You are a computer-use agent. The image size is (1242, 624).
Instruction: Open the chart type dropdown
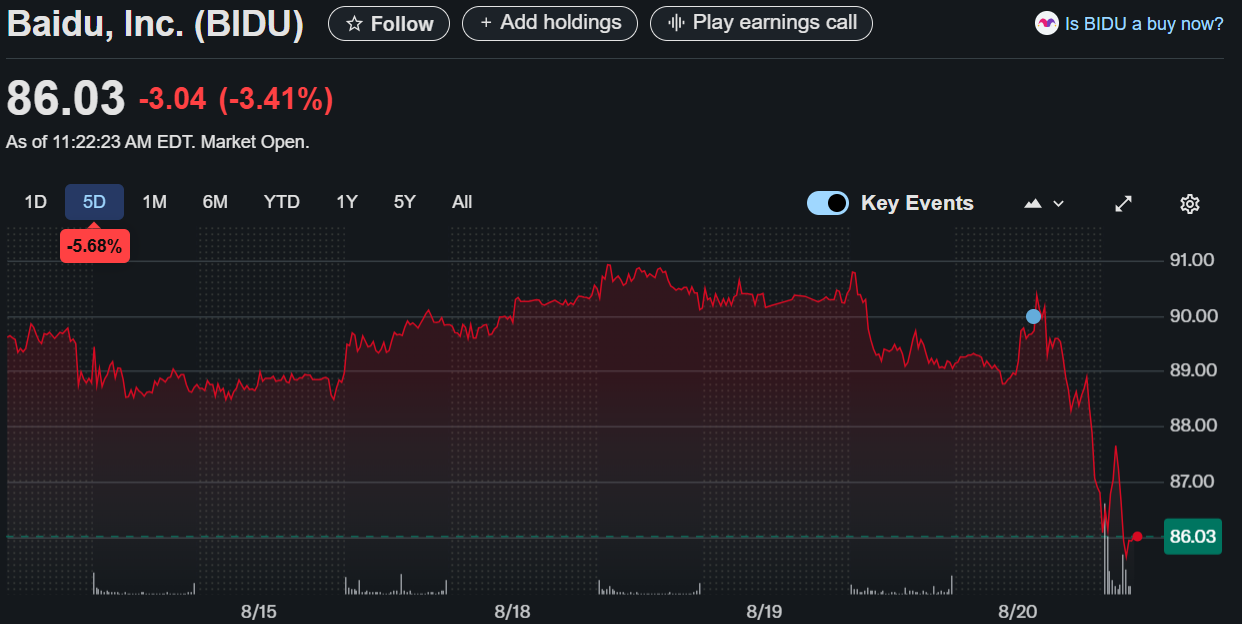click(x=1044, y=203)
